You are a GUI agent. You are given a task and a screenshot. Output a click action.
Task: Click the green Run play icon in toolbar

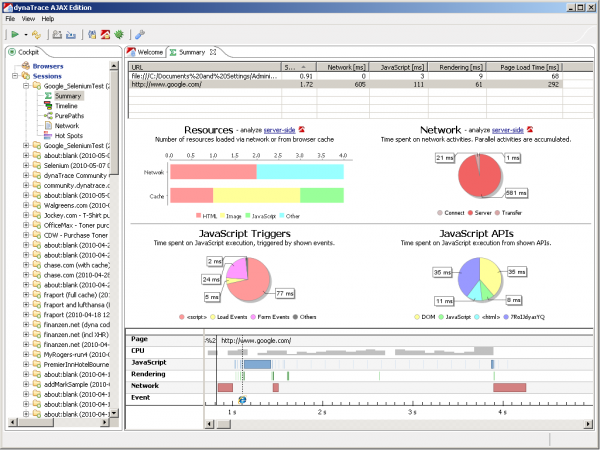[x=15, y=34]
